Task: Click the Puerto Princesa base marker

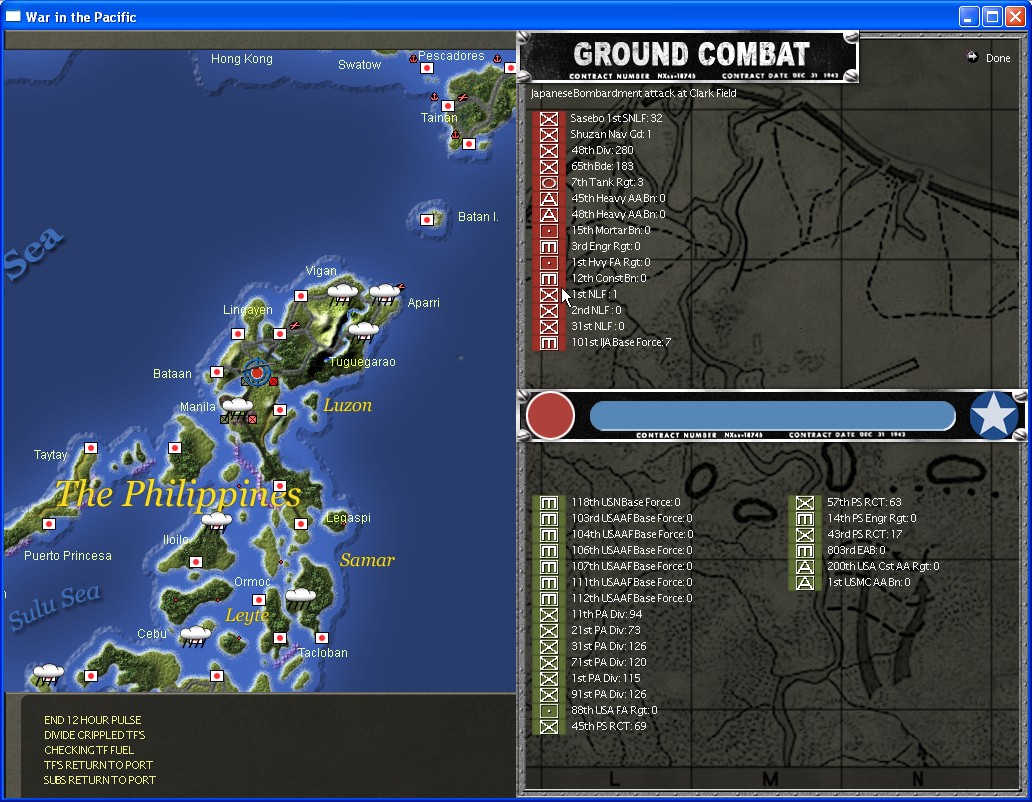Action: 49,524
